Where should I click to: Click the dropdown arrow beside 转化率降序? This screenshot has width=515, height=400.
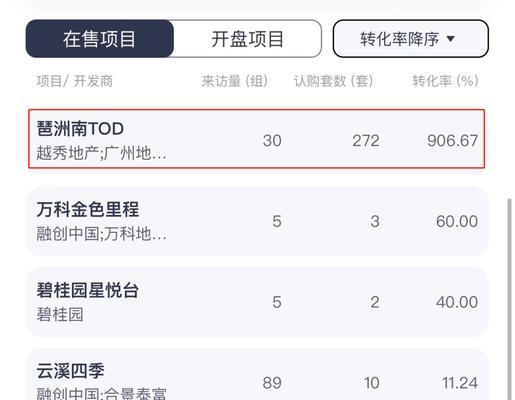(451, 39)
